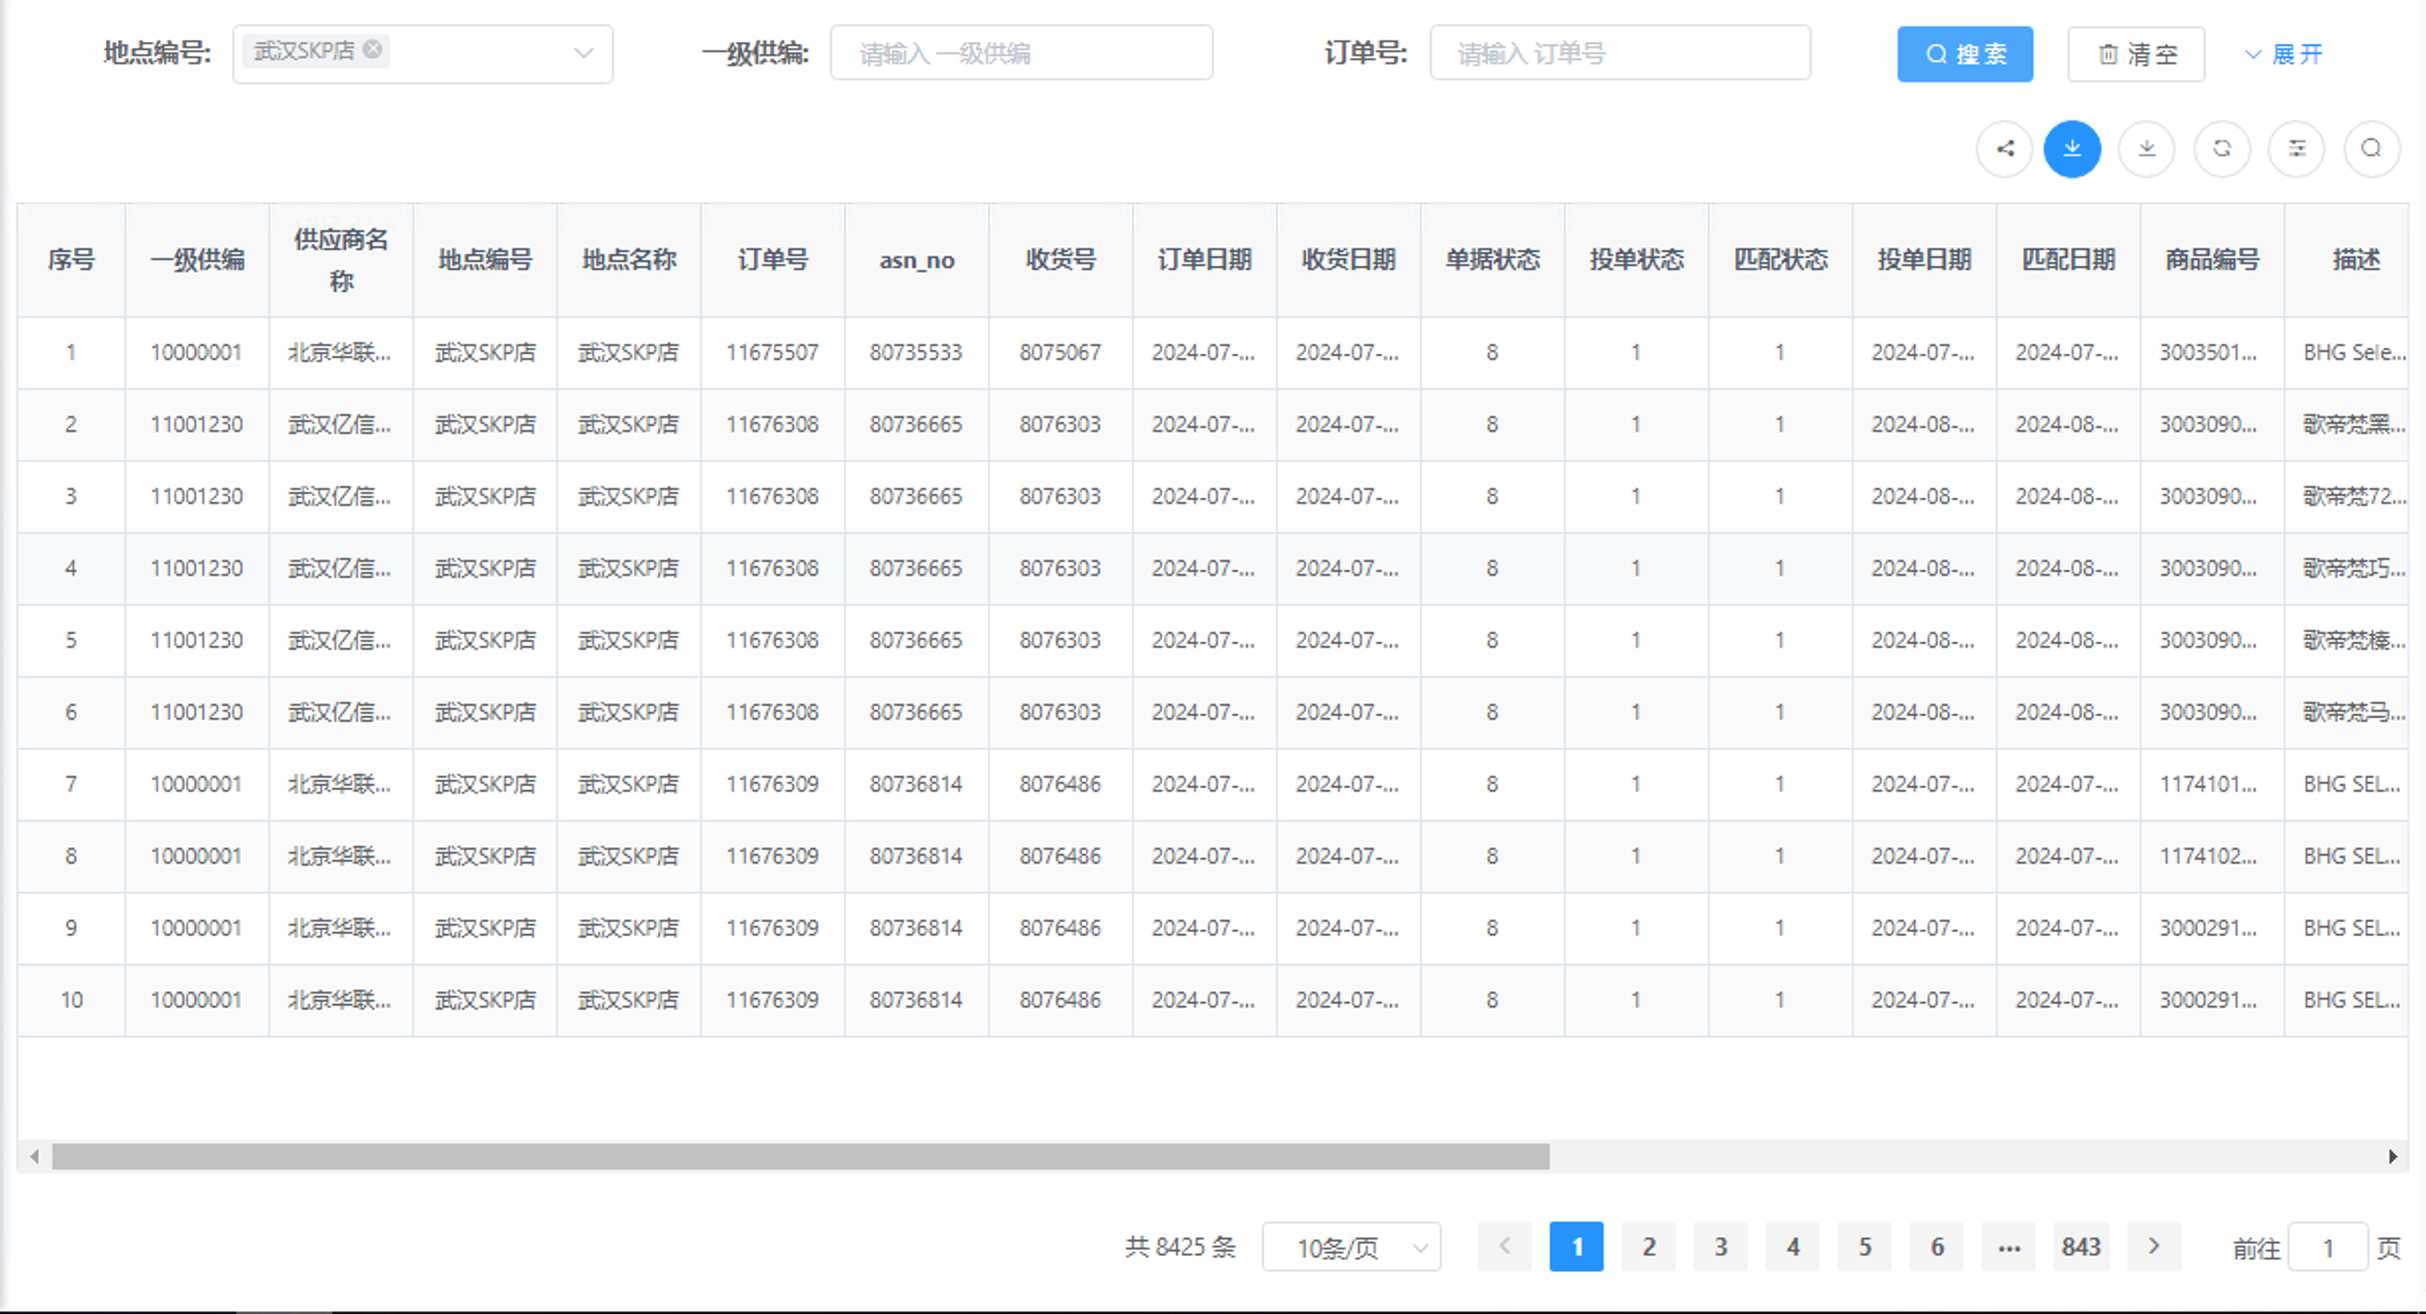Click the trash icon in the 清空 button
This screenshot has width=2426, height=1314.
tap(2108, 54)
